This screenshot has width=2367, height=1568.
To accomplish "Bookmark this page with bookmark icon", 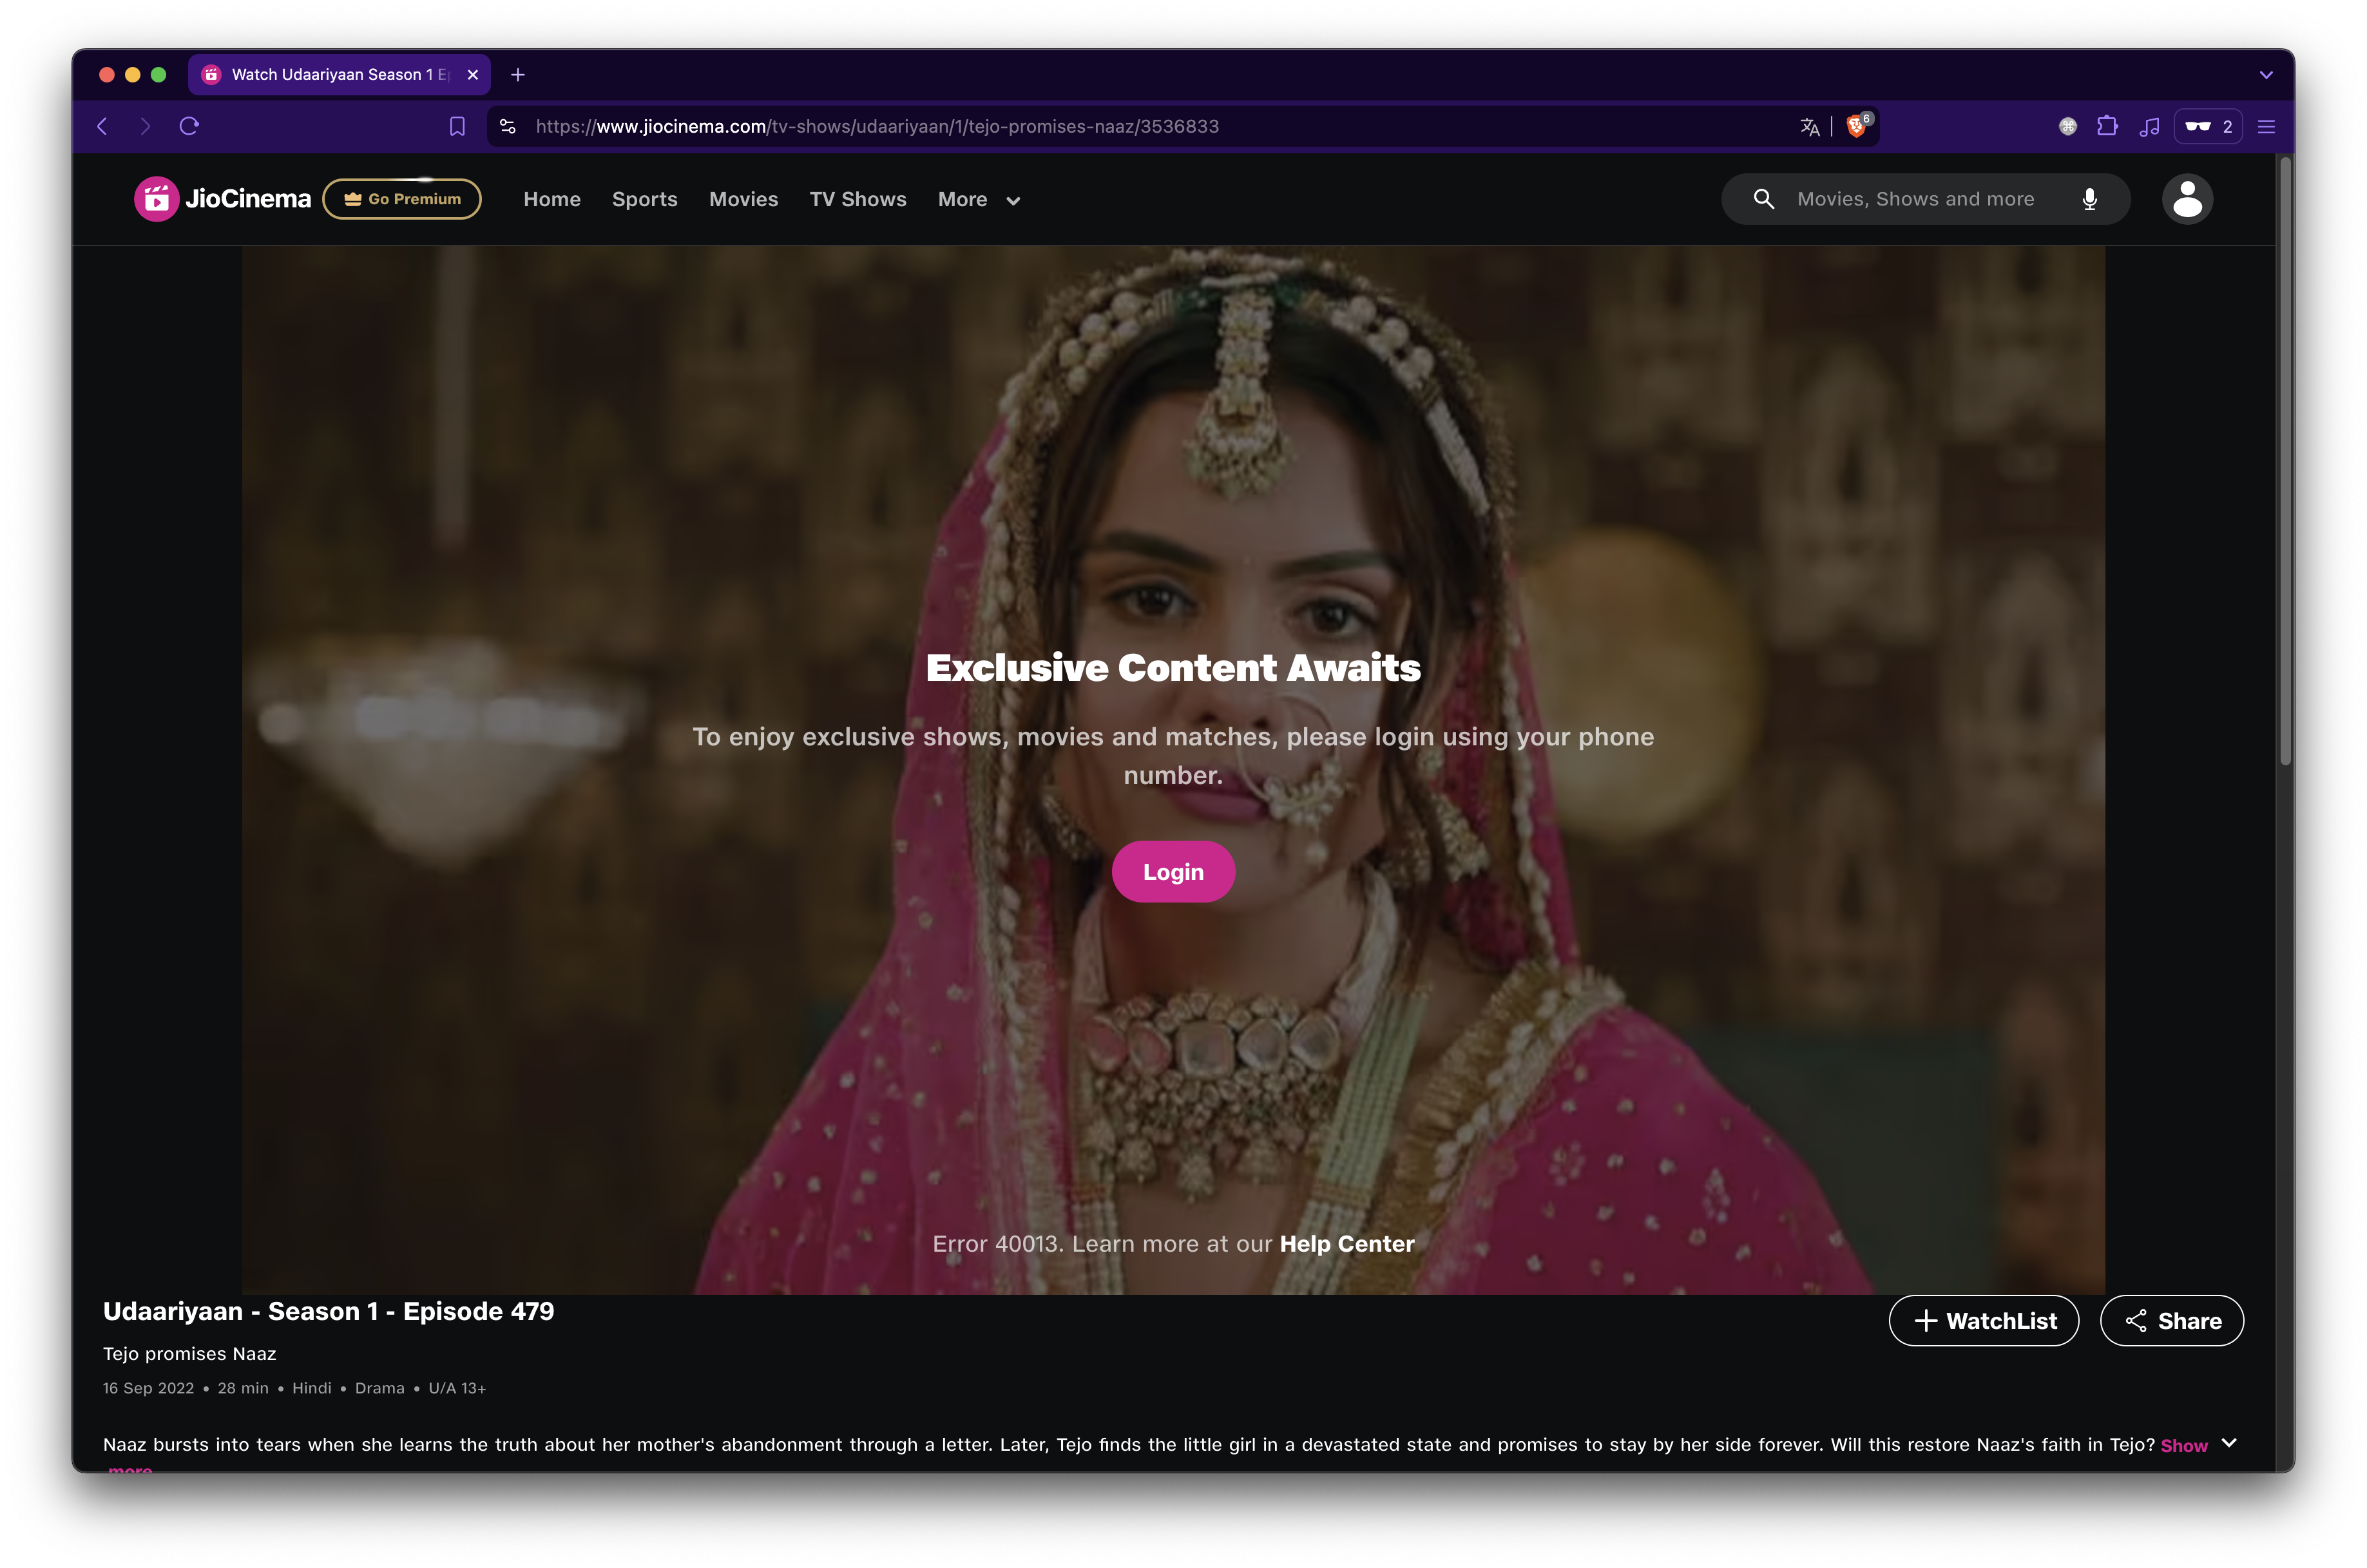I will point(457,126).
